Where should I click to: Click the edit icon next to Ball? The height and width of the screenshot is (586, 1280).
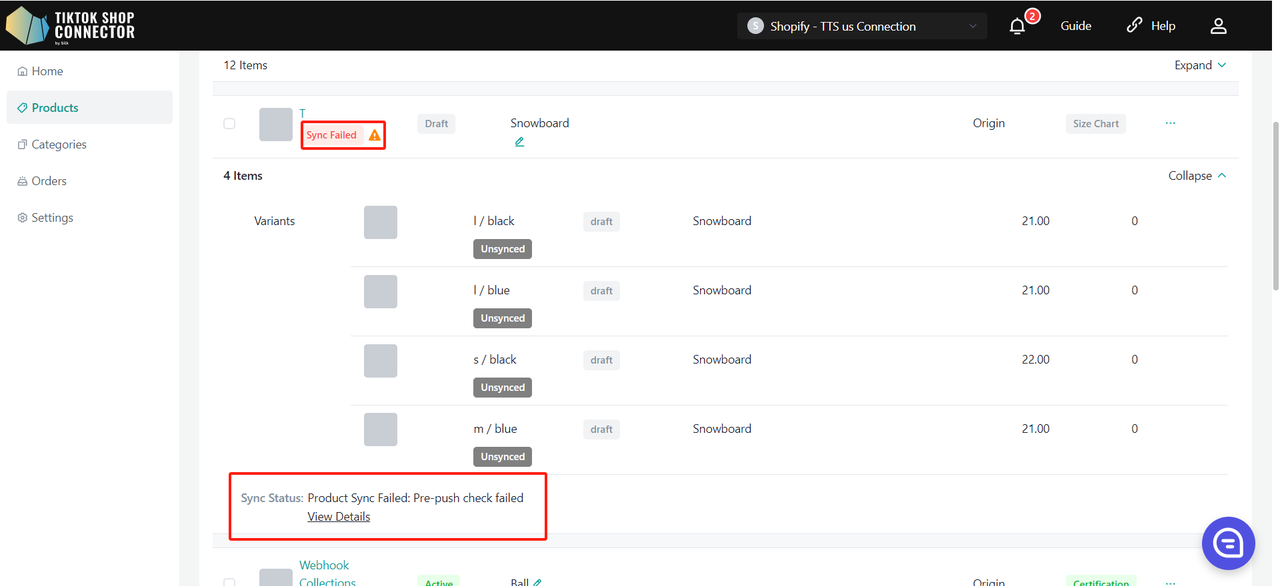pyautogui.click(x=538, y=582)
